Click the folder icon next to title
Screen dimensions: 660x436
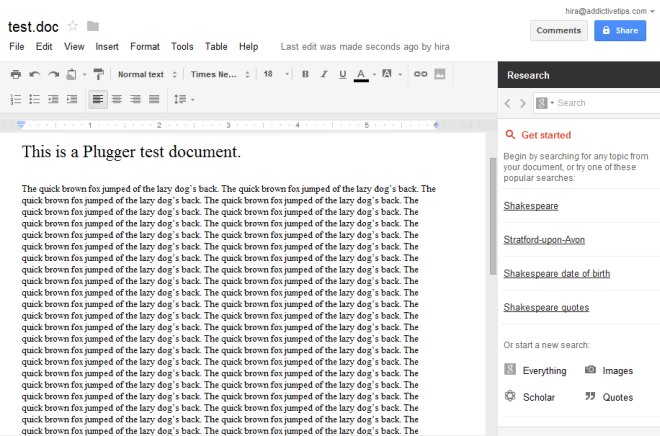pyautogui.click(x=93, y=26)
